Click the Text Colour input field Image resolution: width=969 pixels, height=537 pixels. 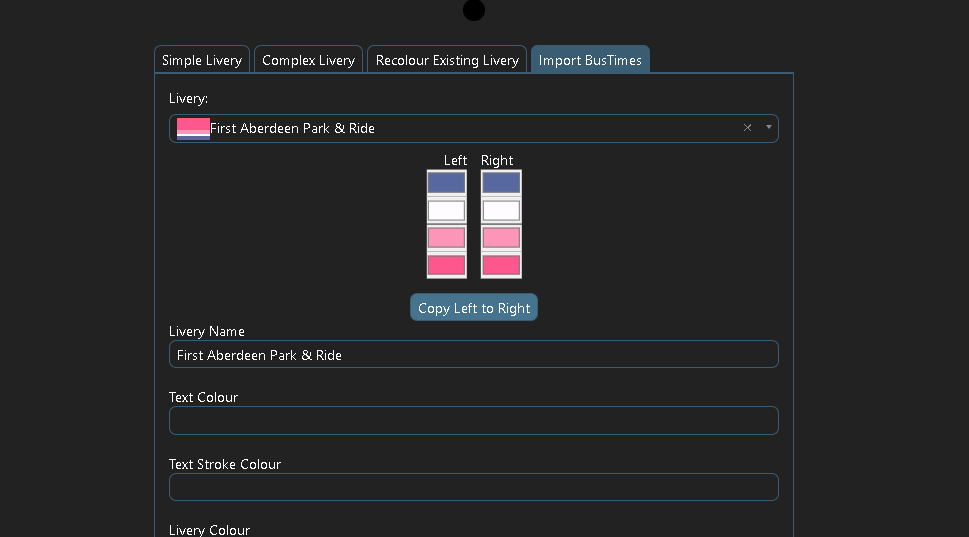[473, 421]
